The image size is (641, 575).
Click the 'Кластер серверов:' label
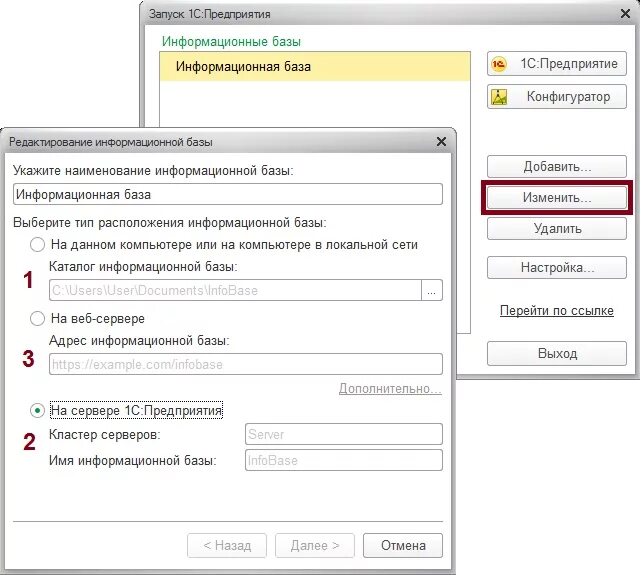pos(105,434)
